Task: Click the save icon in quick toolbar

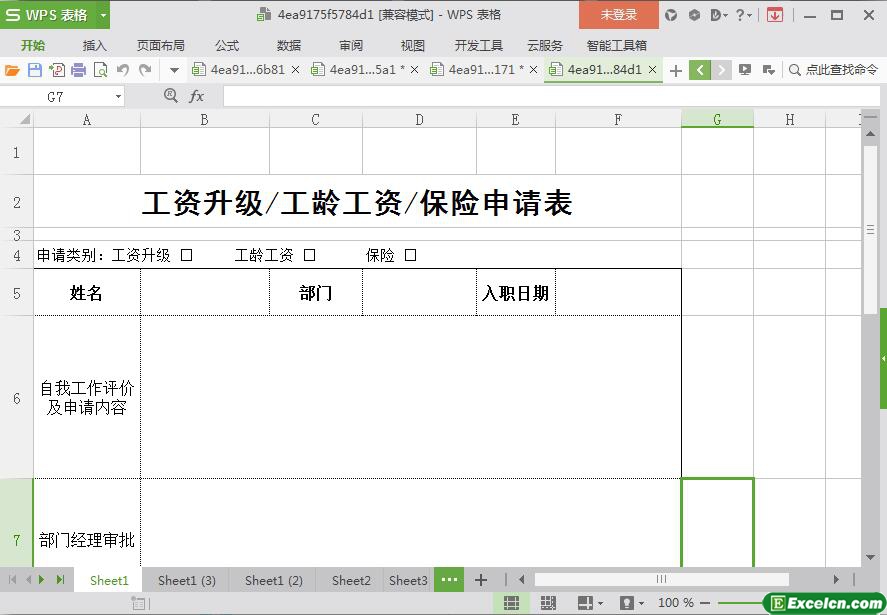Action: pyautogui.click(x=35, y=70)
